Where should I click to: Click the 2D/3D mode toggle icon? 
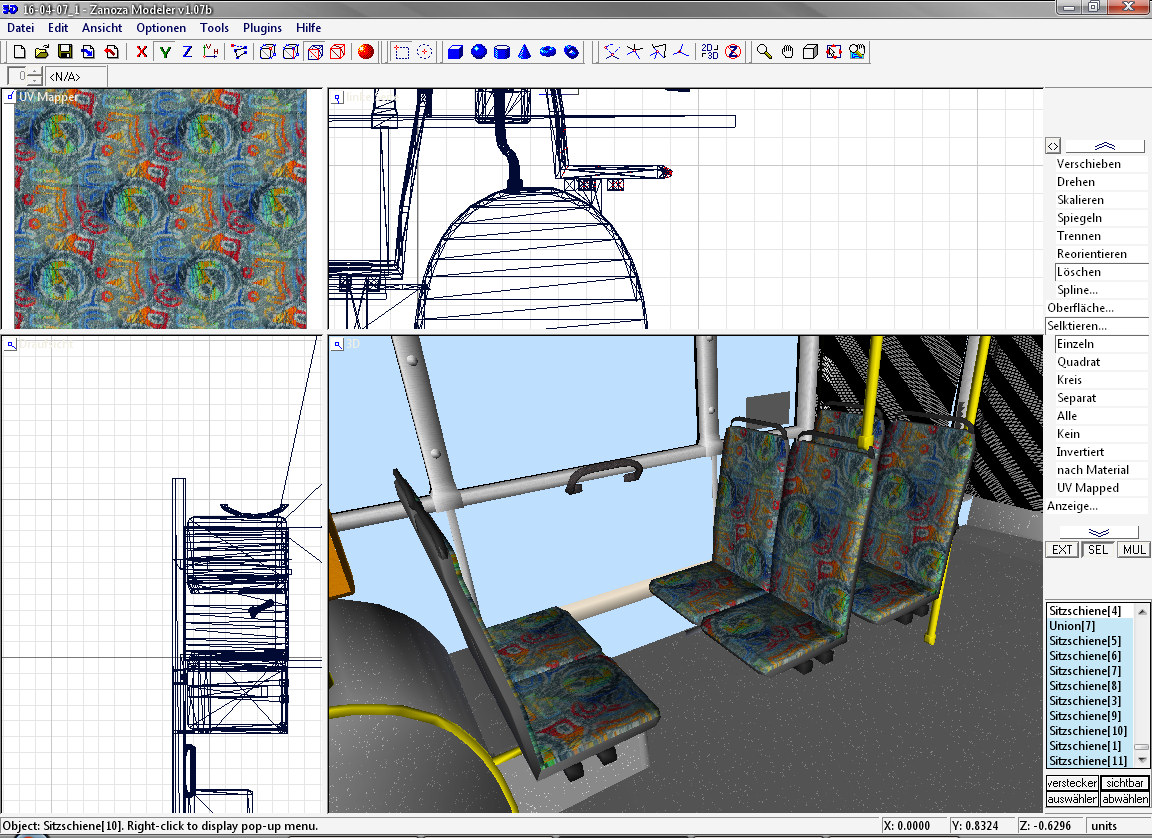click(709, 52)
